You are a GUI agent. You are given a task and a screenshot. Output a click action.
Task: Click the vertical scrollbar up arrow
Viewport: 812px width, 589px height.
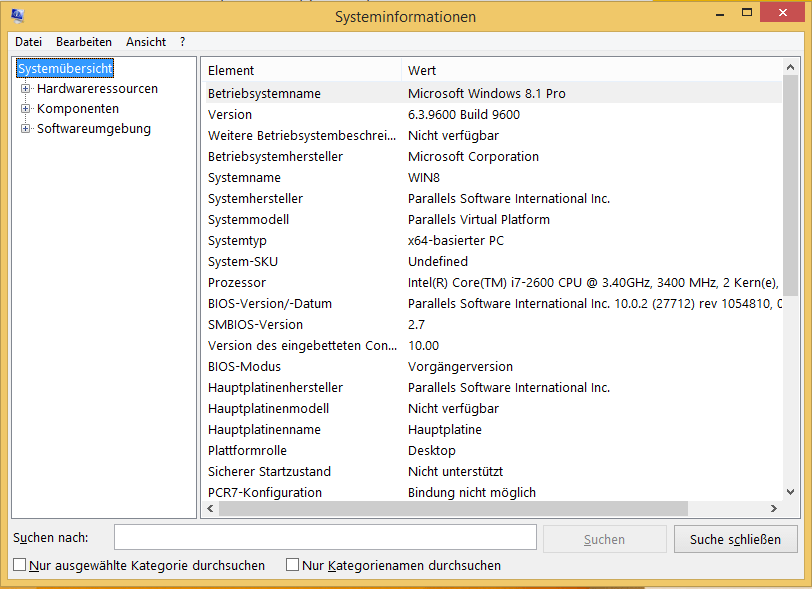pos(790,67)
